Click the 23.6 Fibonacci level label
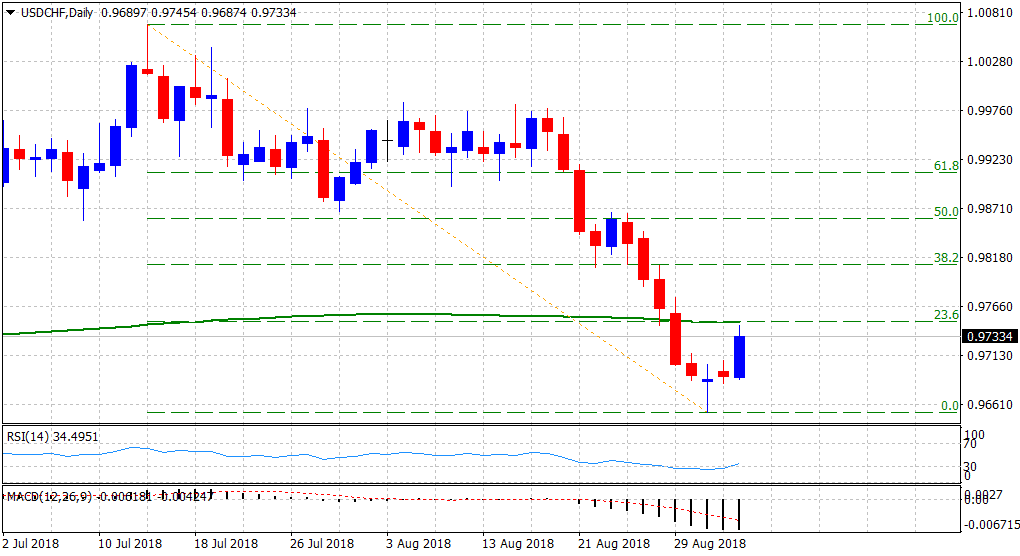The height and width of the screenshot is (556, 1020). click(946, 314)
